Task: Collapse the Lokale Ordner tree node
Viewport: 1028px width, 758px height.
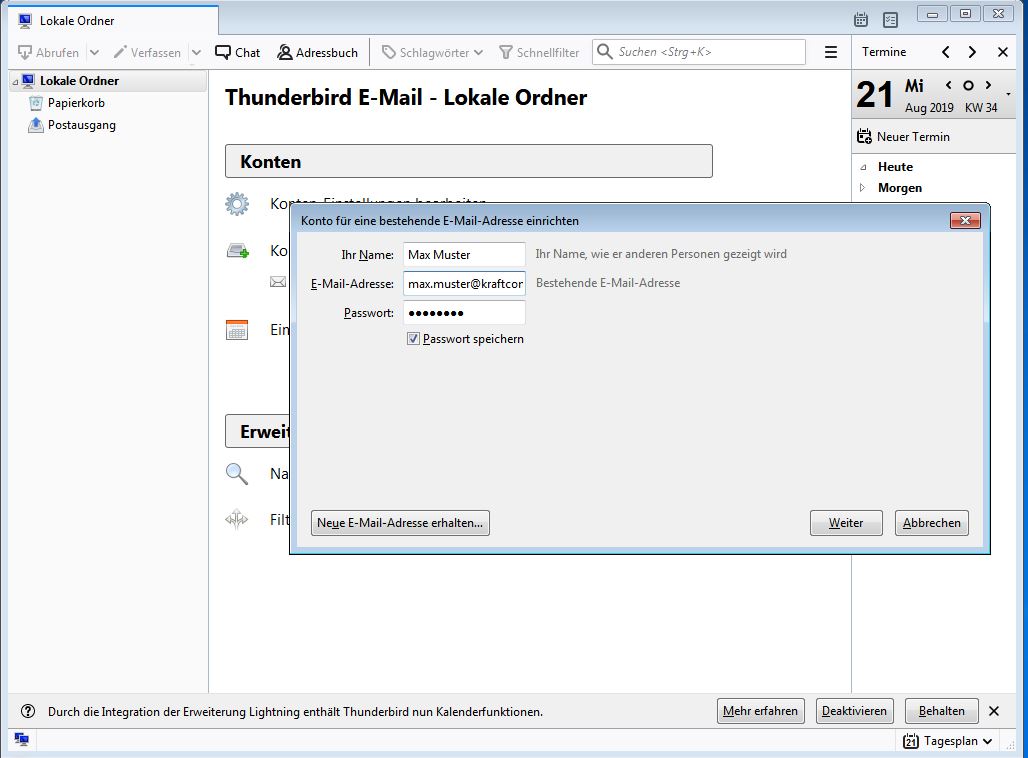Action: tap(15, 82)
